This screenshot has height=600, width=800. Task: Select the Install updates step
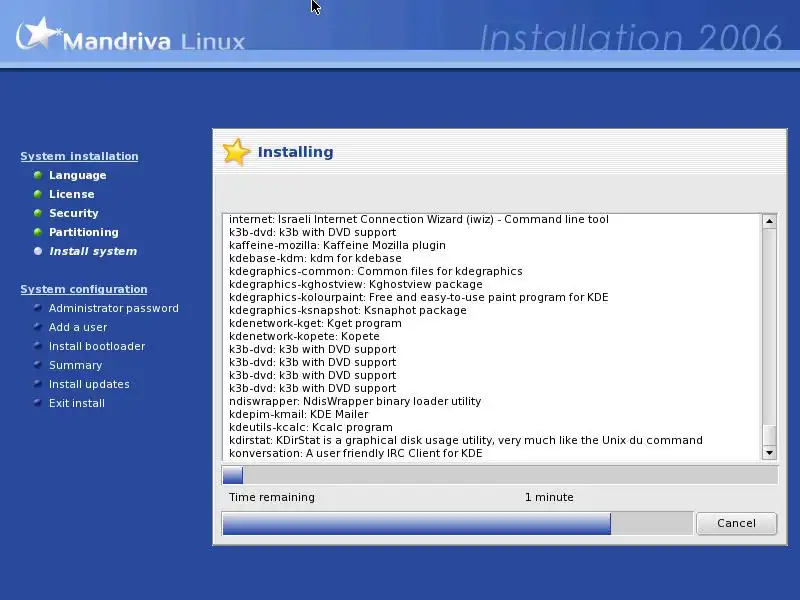(x=89, y=384)
